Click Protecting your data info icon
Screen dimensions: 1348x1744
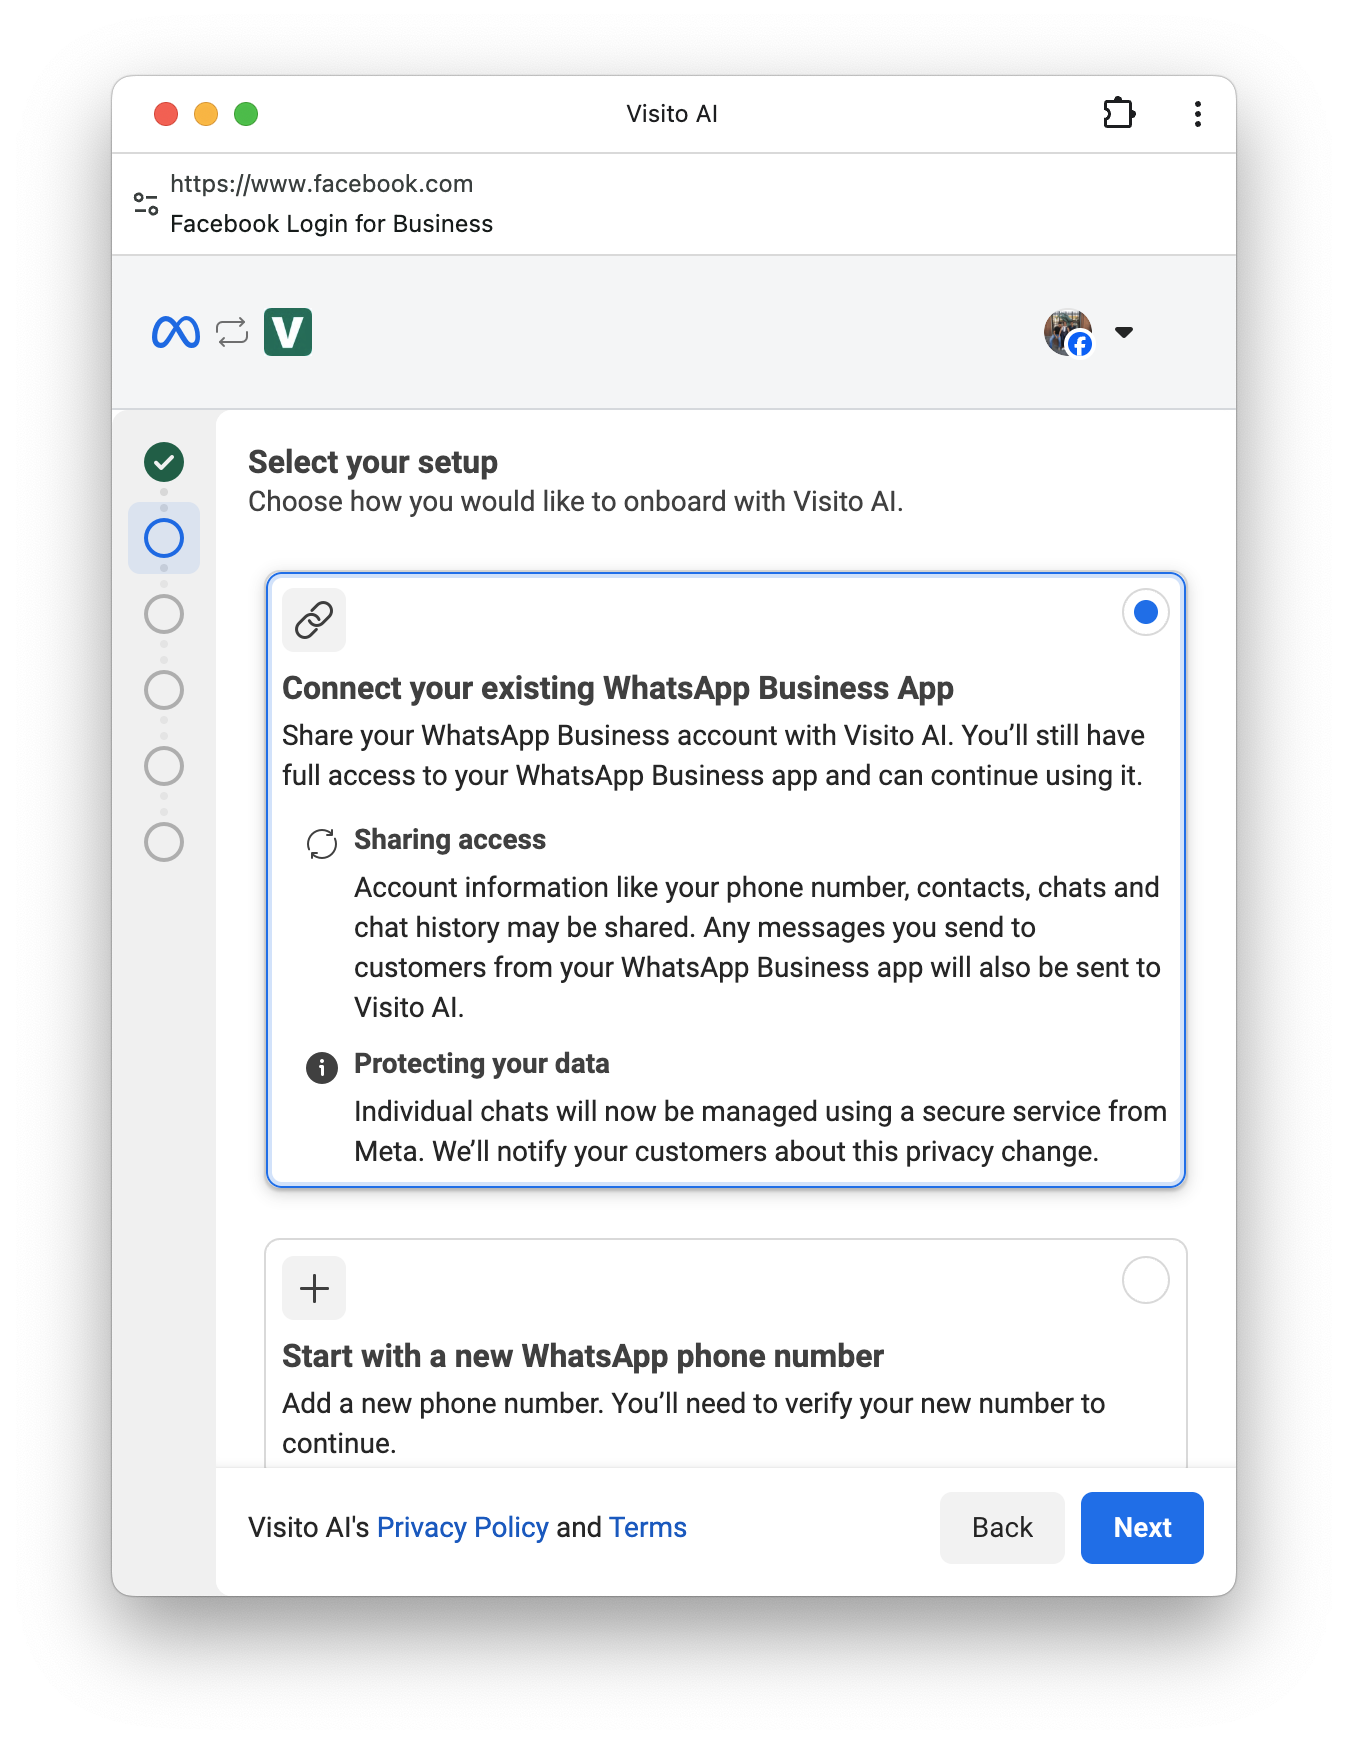pyautogui.click(x=322, y=1068)
